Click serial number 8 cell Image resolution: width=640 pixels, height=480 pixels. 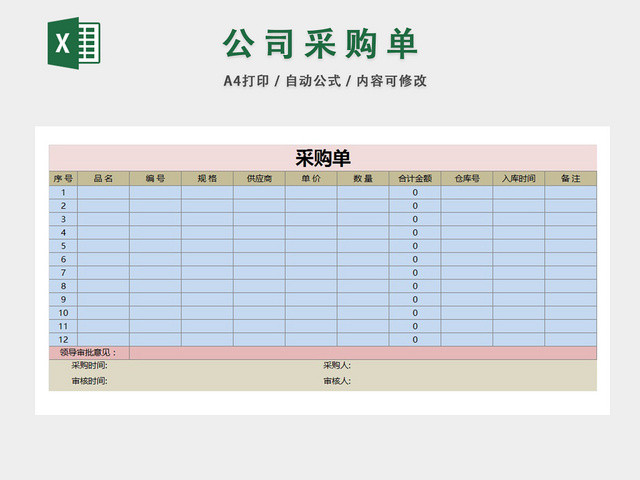[63, 286]
